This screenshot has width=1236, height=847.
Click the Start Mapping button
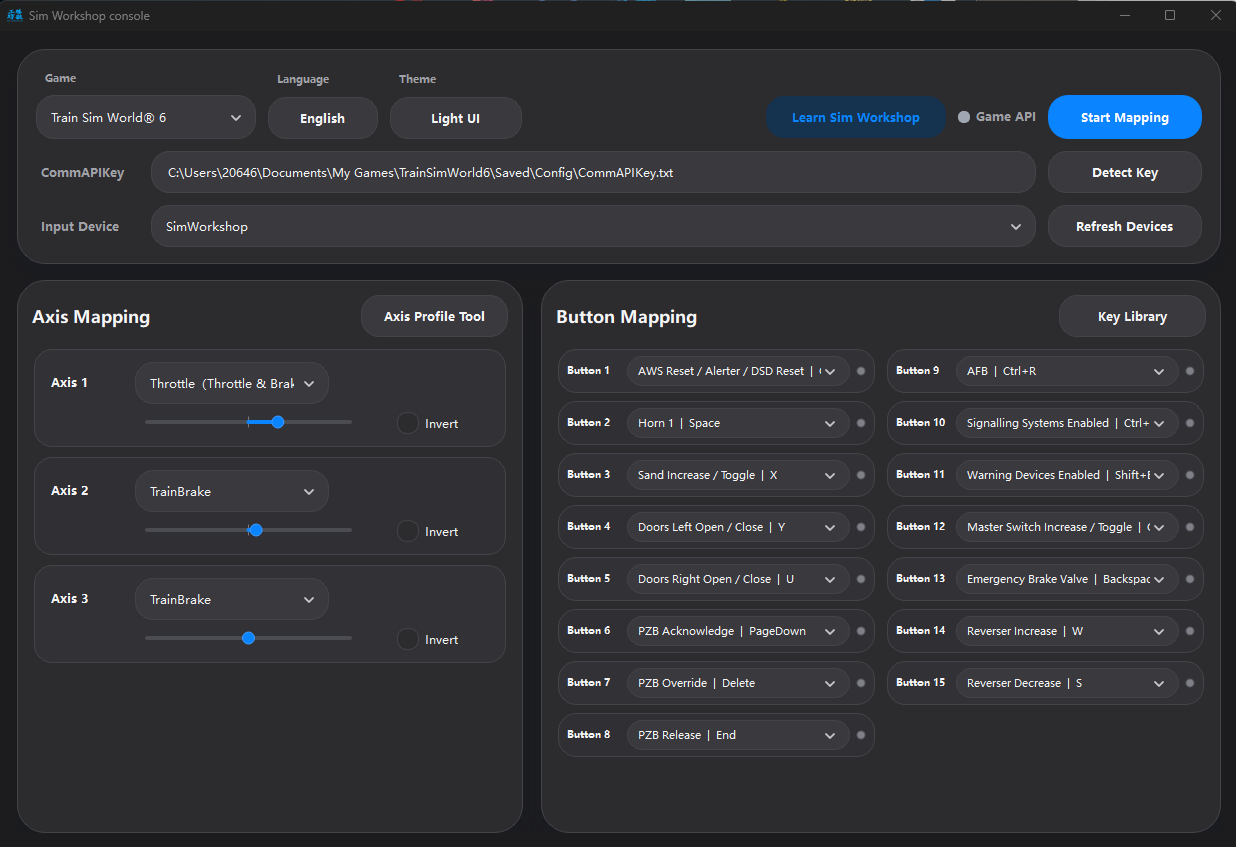(1125, 117)
